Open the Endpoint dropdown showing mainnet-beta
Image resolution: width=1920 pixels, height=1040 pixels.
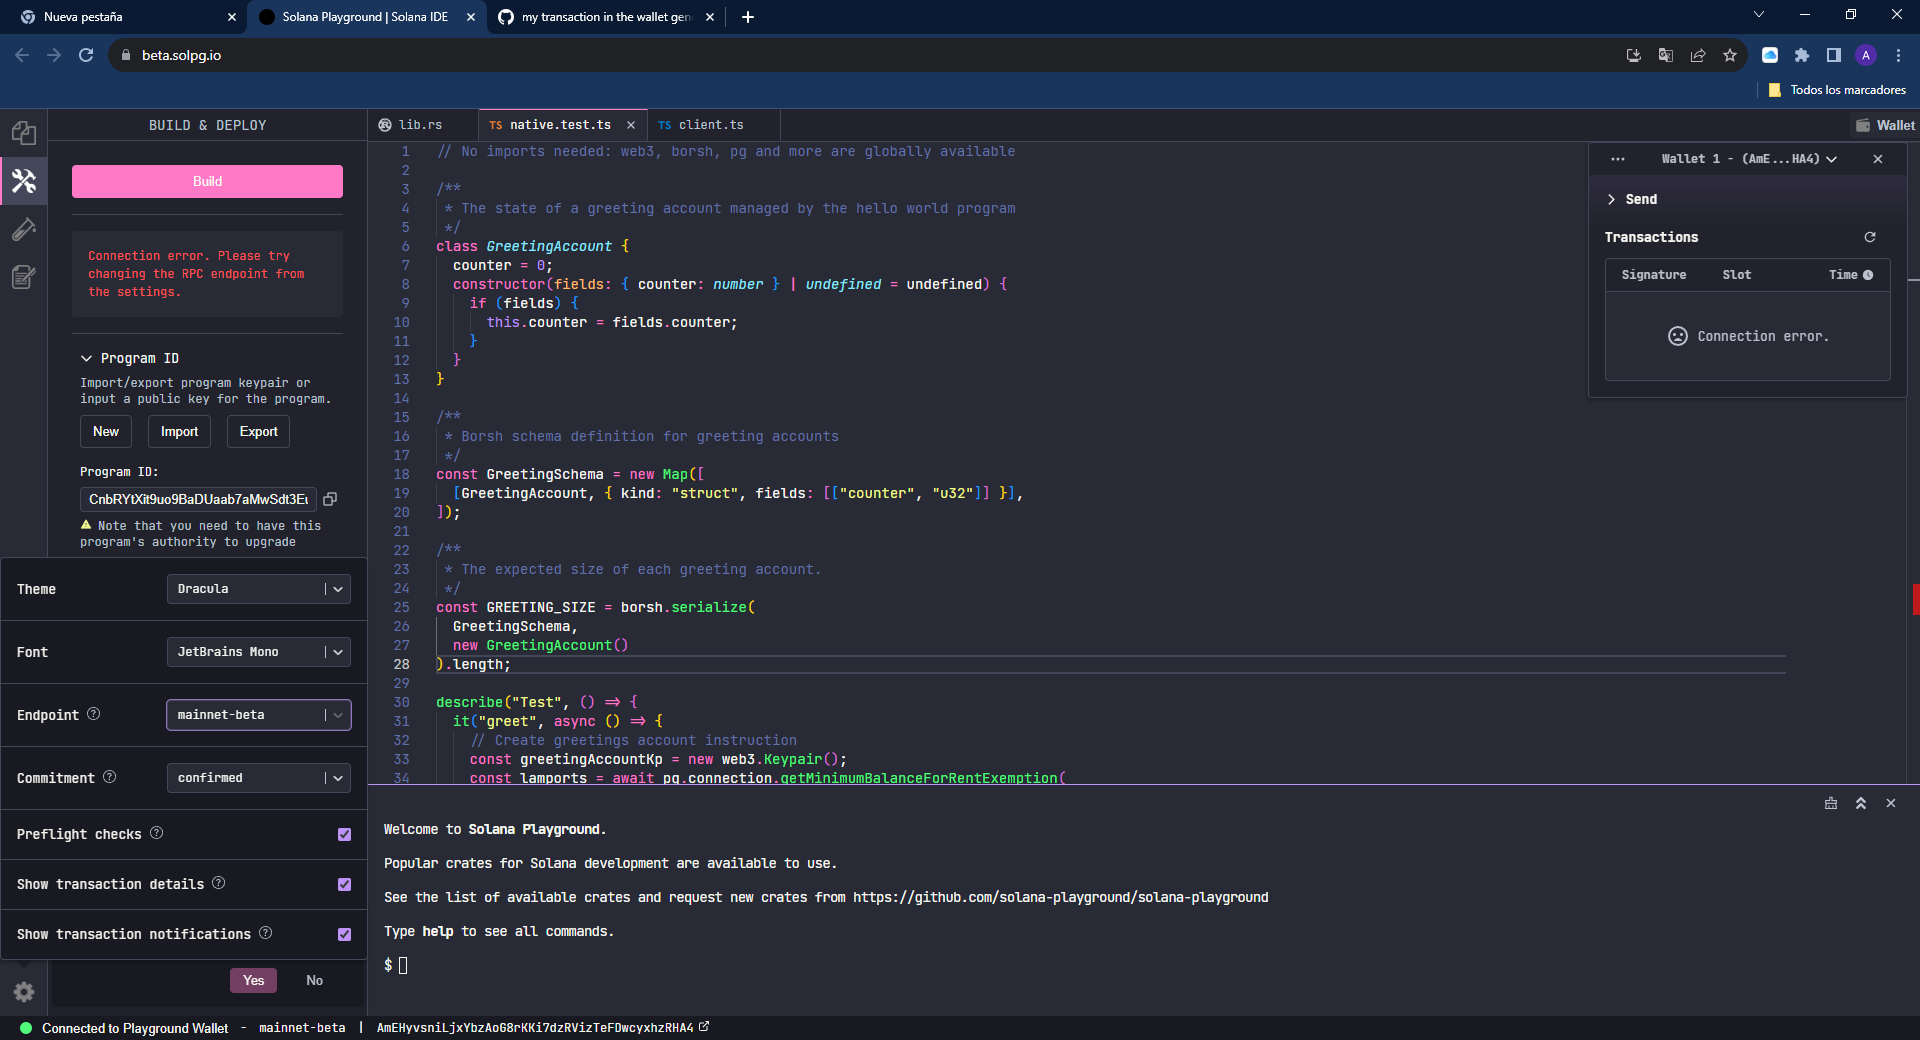[258, 715]
